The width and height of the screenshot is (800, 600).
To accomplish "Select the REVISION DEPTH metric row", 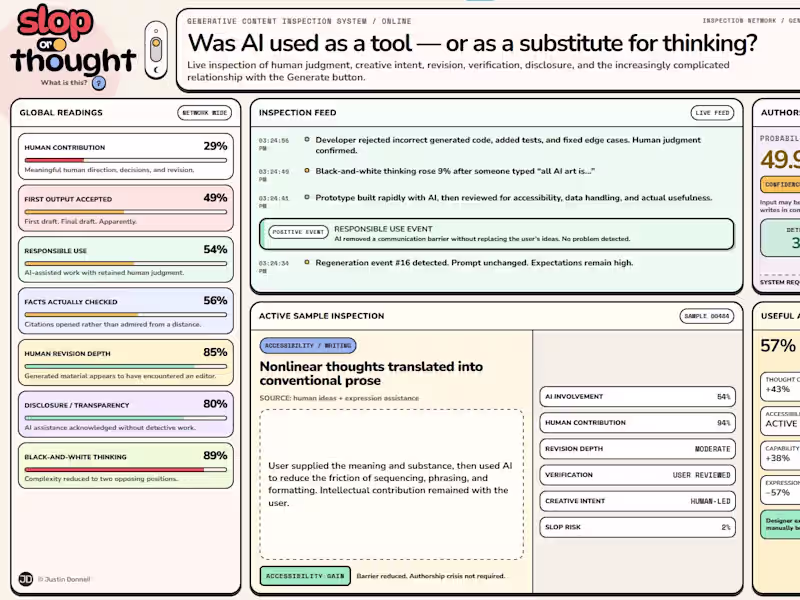I will click(637, 449).
